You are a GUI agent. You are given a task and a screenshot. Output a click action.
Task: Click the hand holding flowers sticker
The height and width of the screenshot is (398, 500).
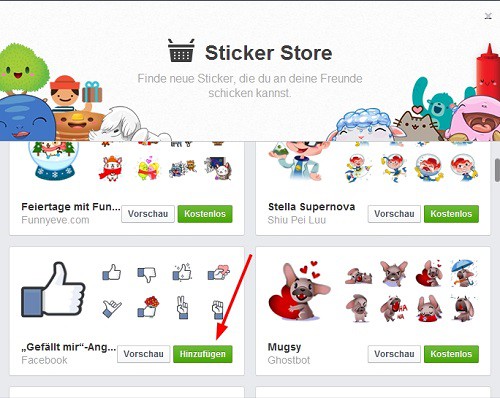click(x=148, y=306)
